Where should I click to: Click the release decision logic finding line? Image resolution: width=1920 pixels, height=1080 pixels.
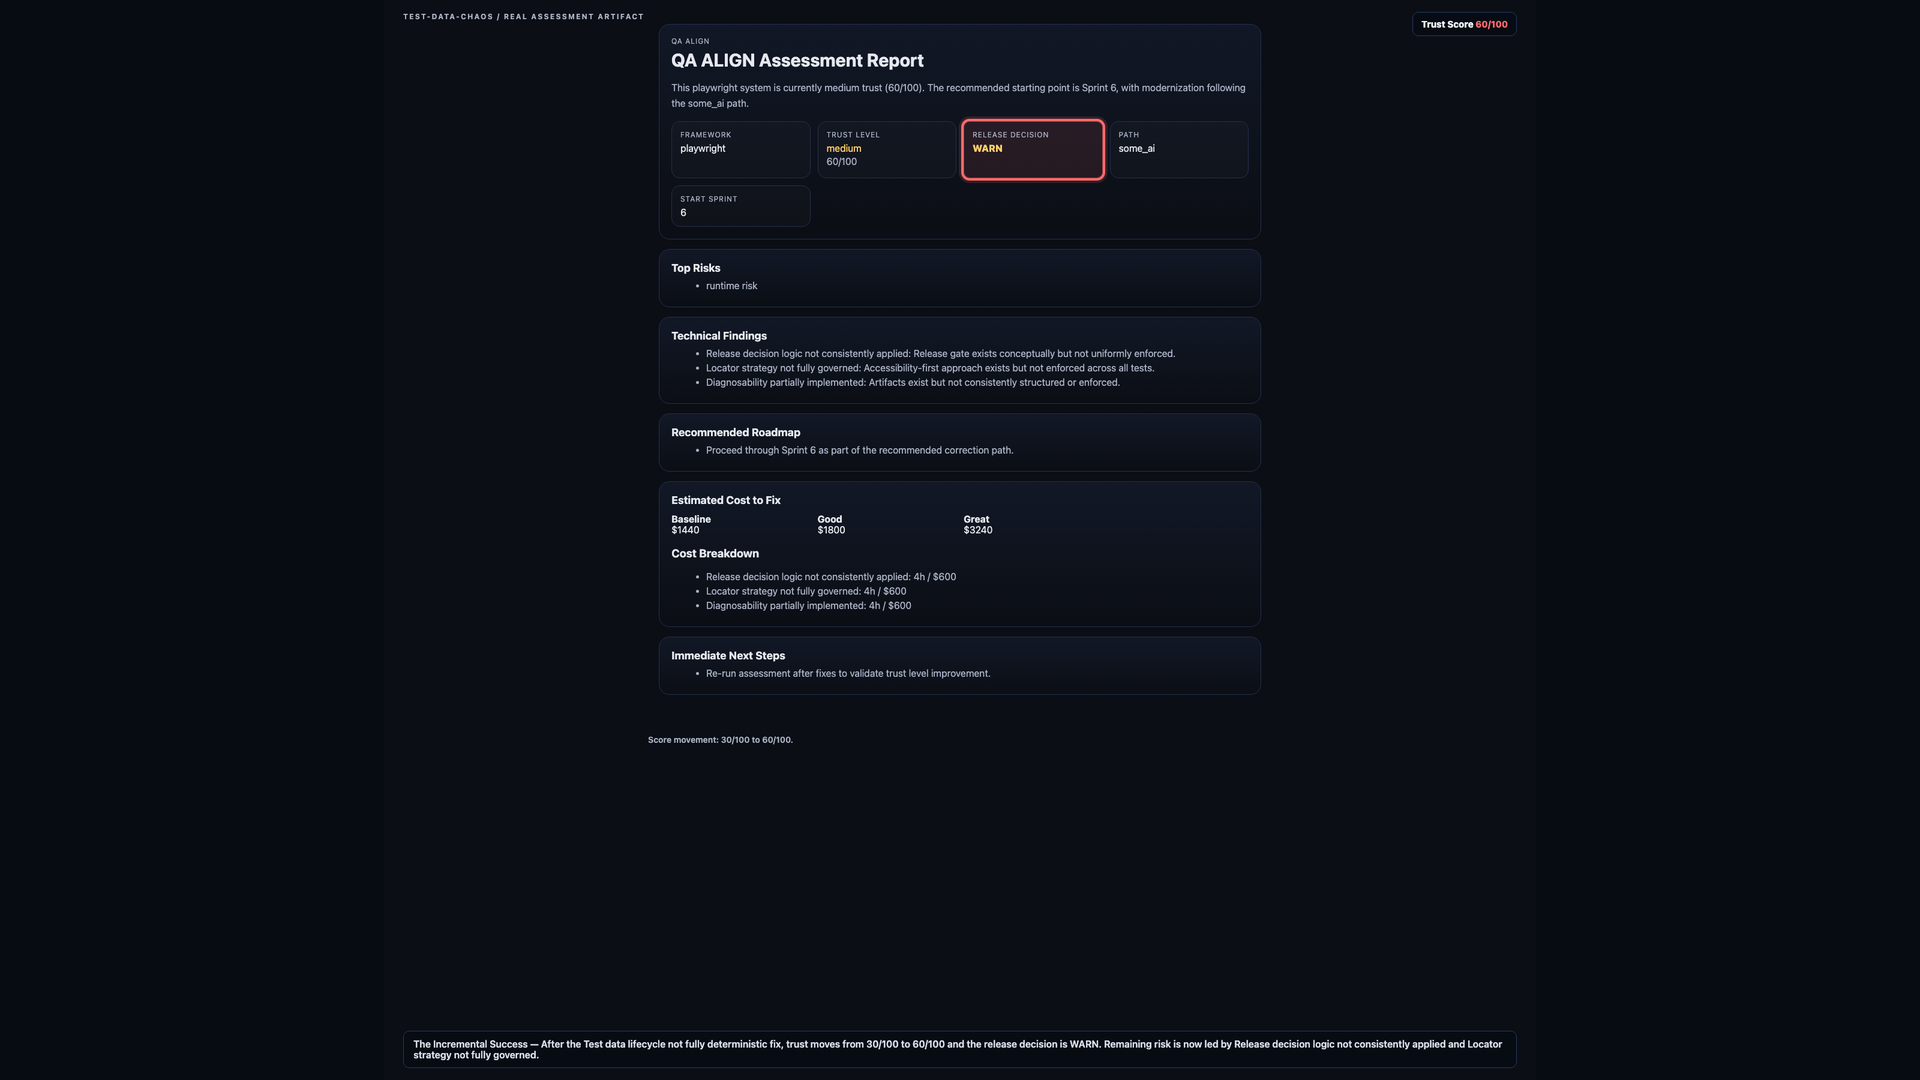pyautogui.click(x=940, y=354)
